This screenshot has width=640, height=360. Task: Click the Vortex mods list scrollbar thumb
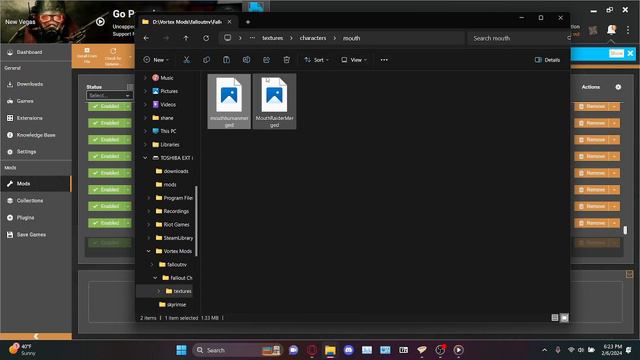pyautogui.click(x=625, y=230)
